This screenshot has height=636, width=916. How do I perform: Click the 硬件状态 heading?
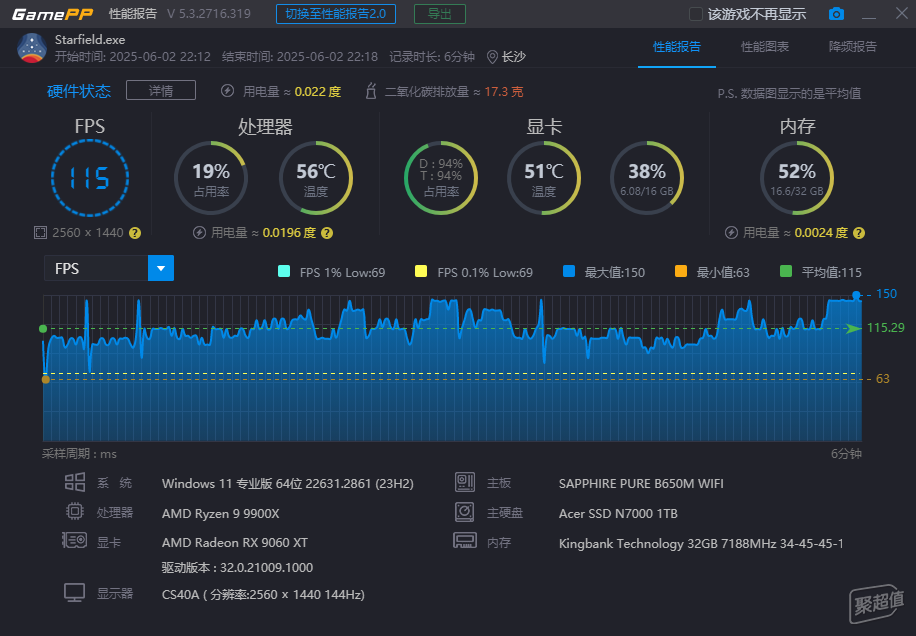pos(79,91)
